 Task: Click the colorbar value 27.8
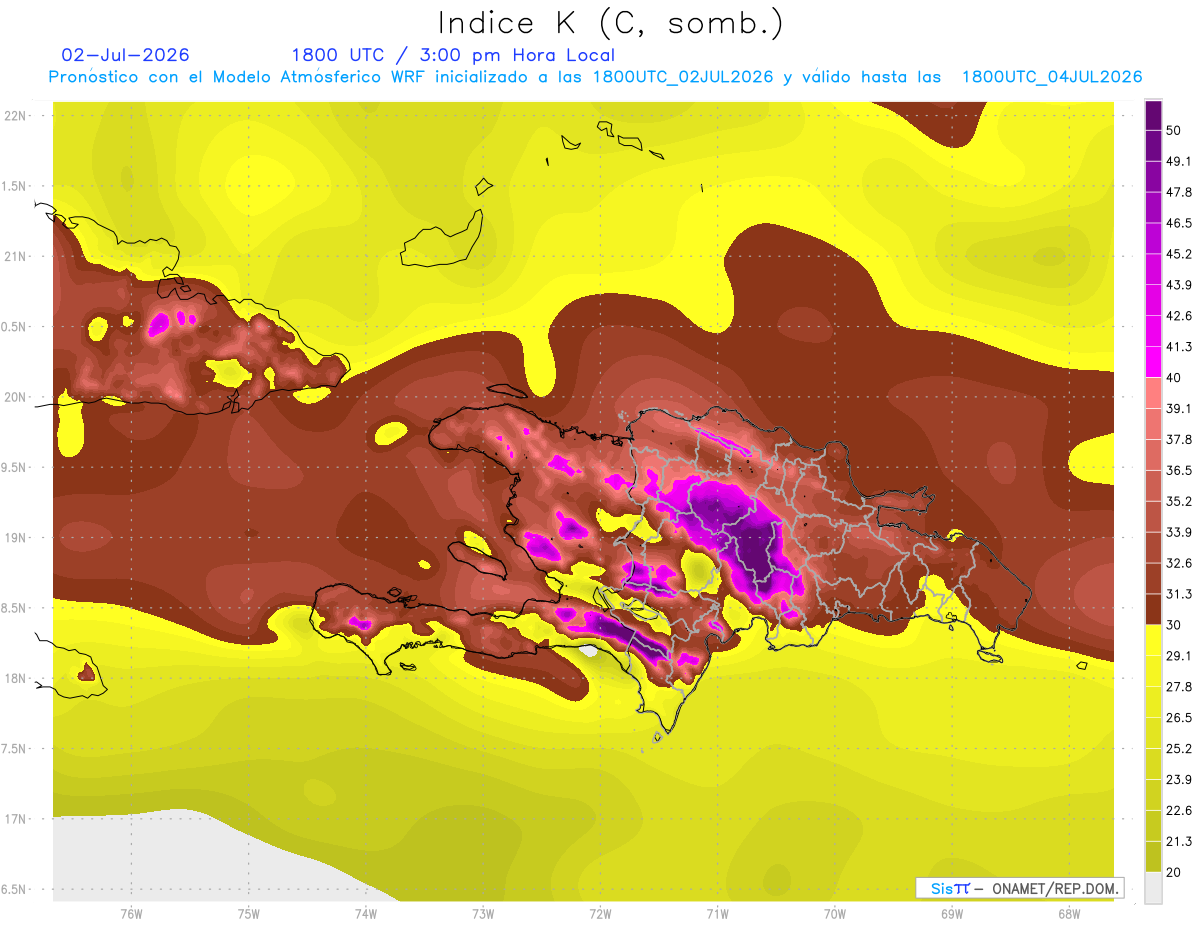click(x=1179, y=686)
